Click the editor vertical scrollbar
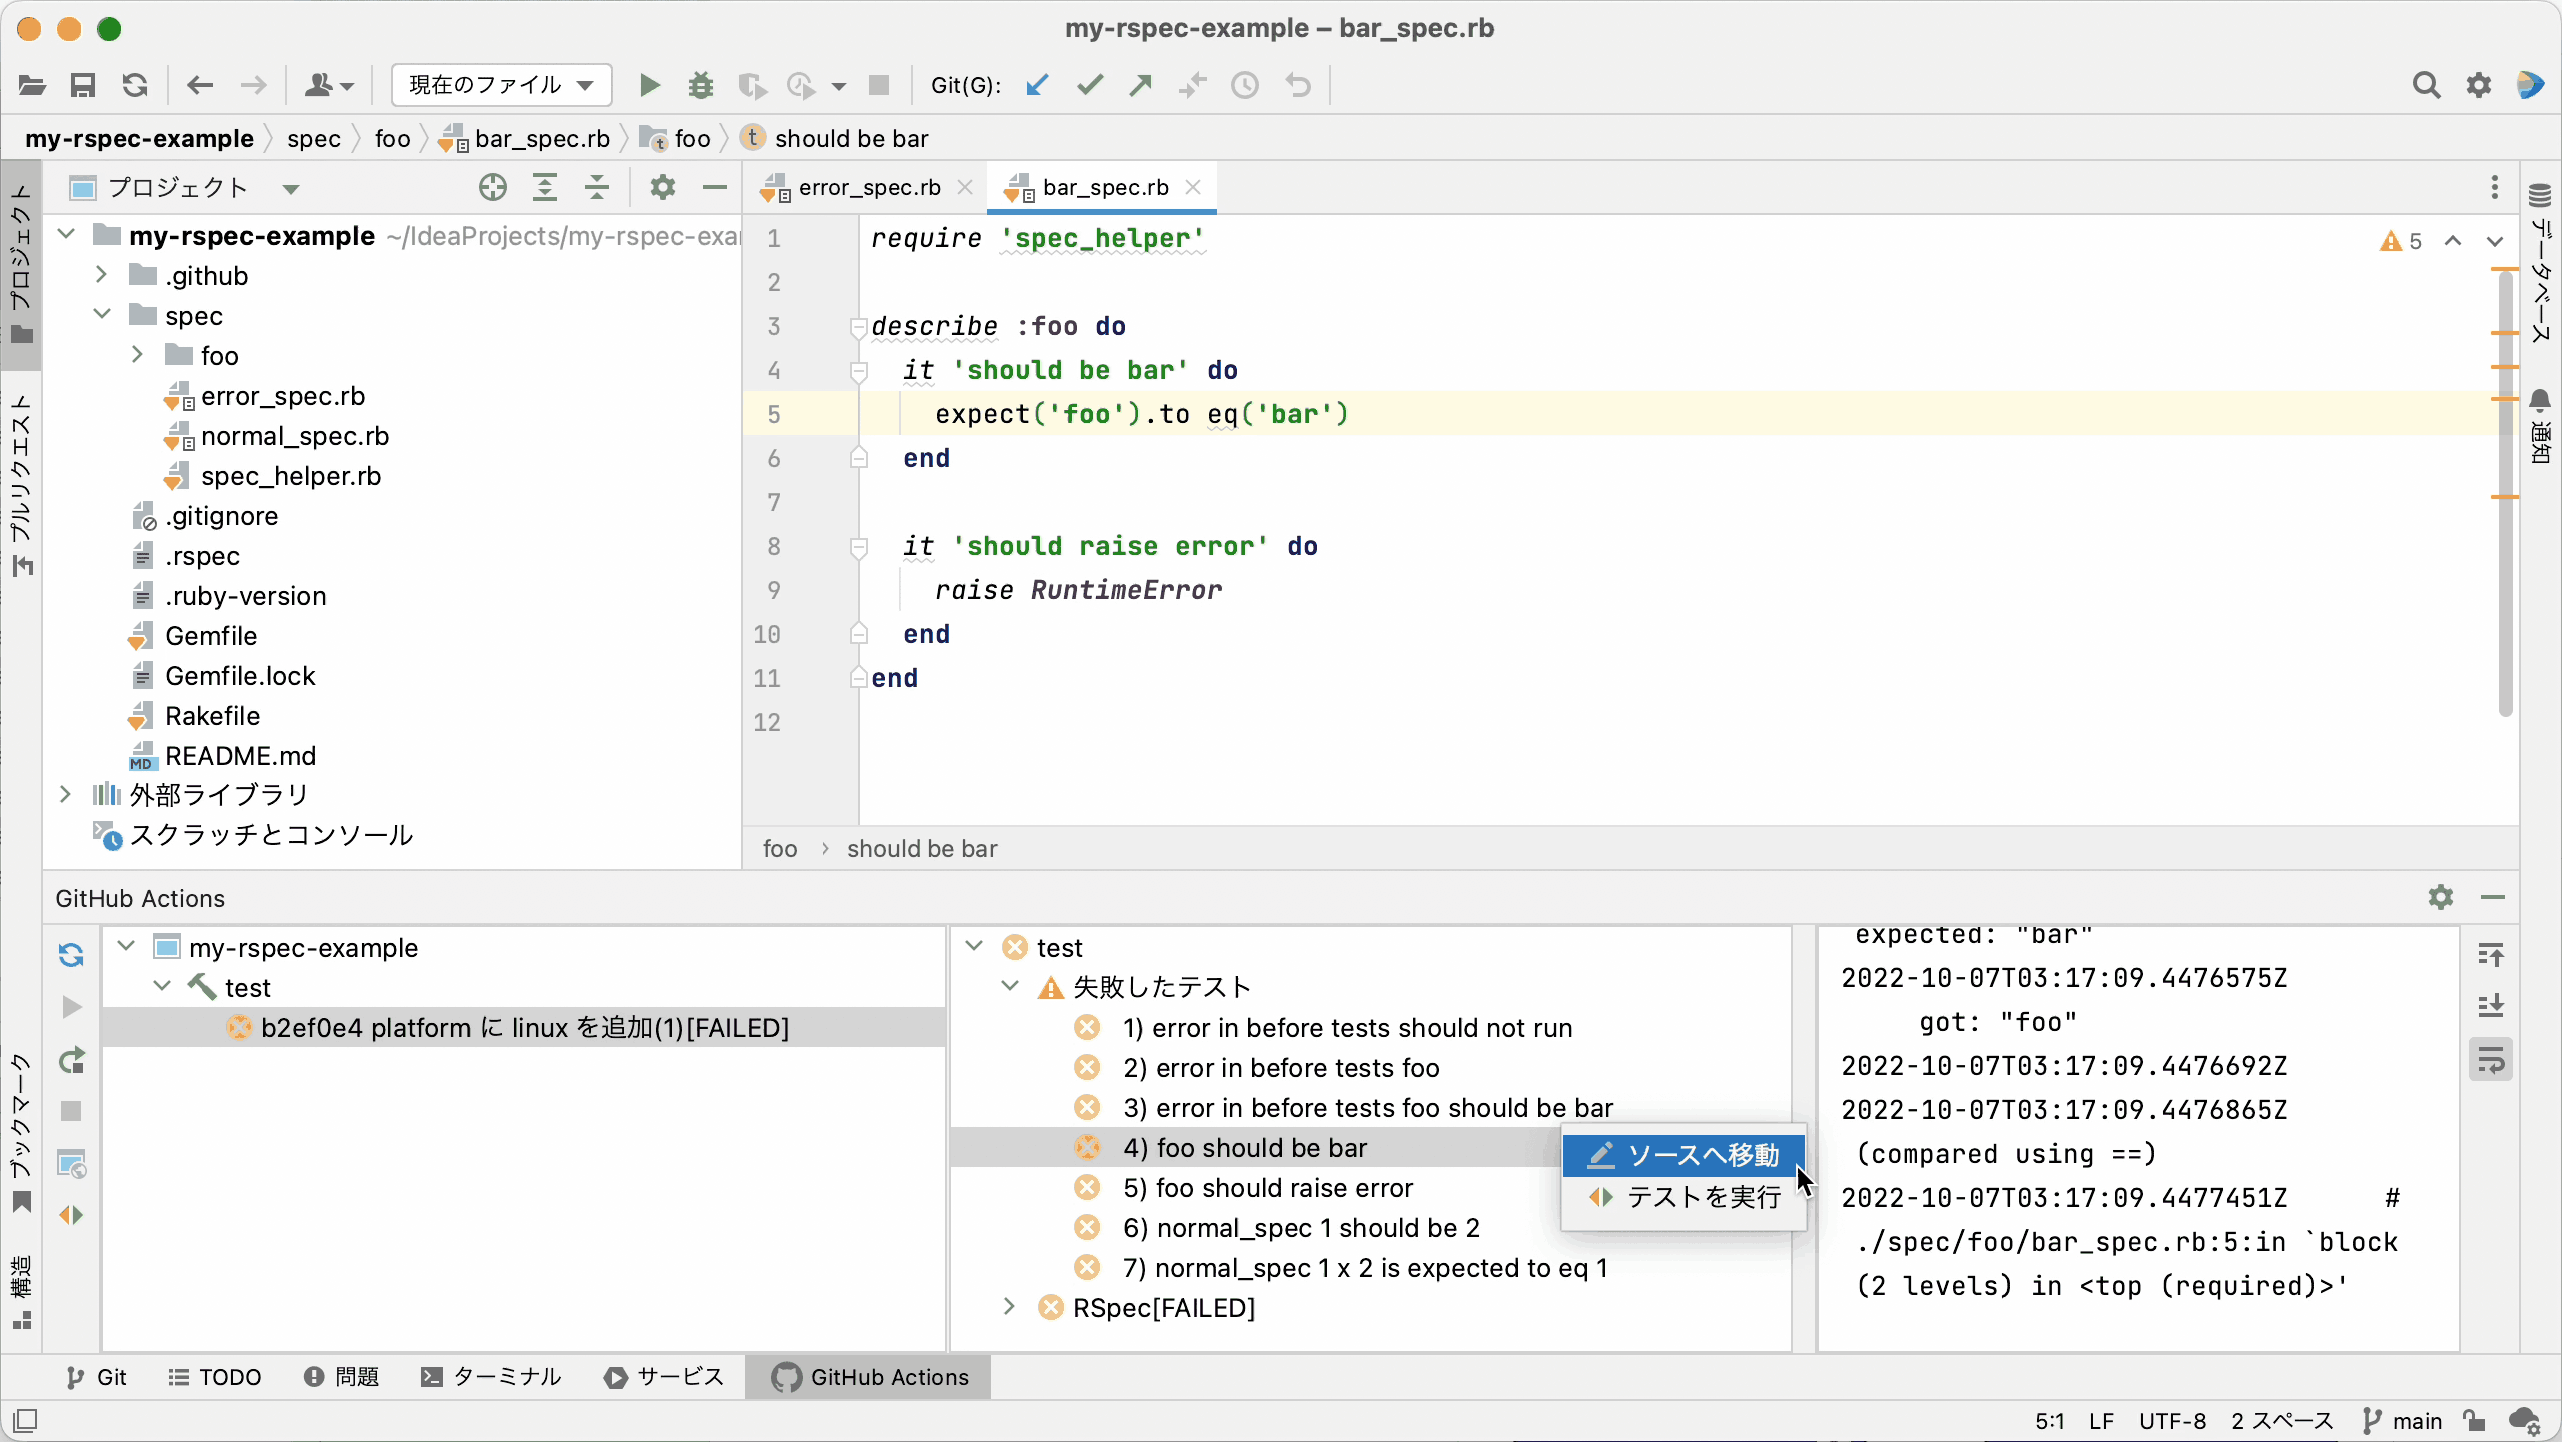Screen dimensions: 2562x1442 [2505, 495]
